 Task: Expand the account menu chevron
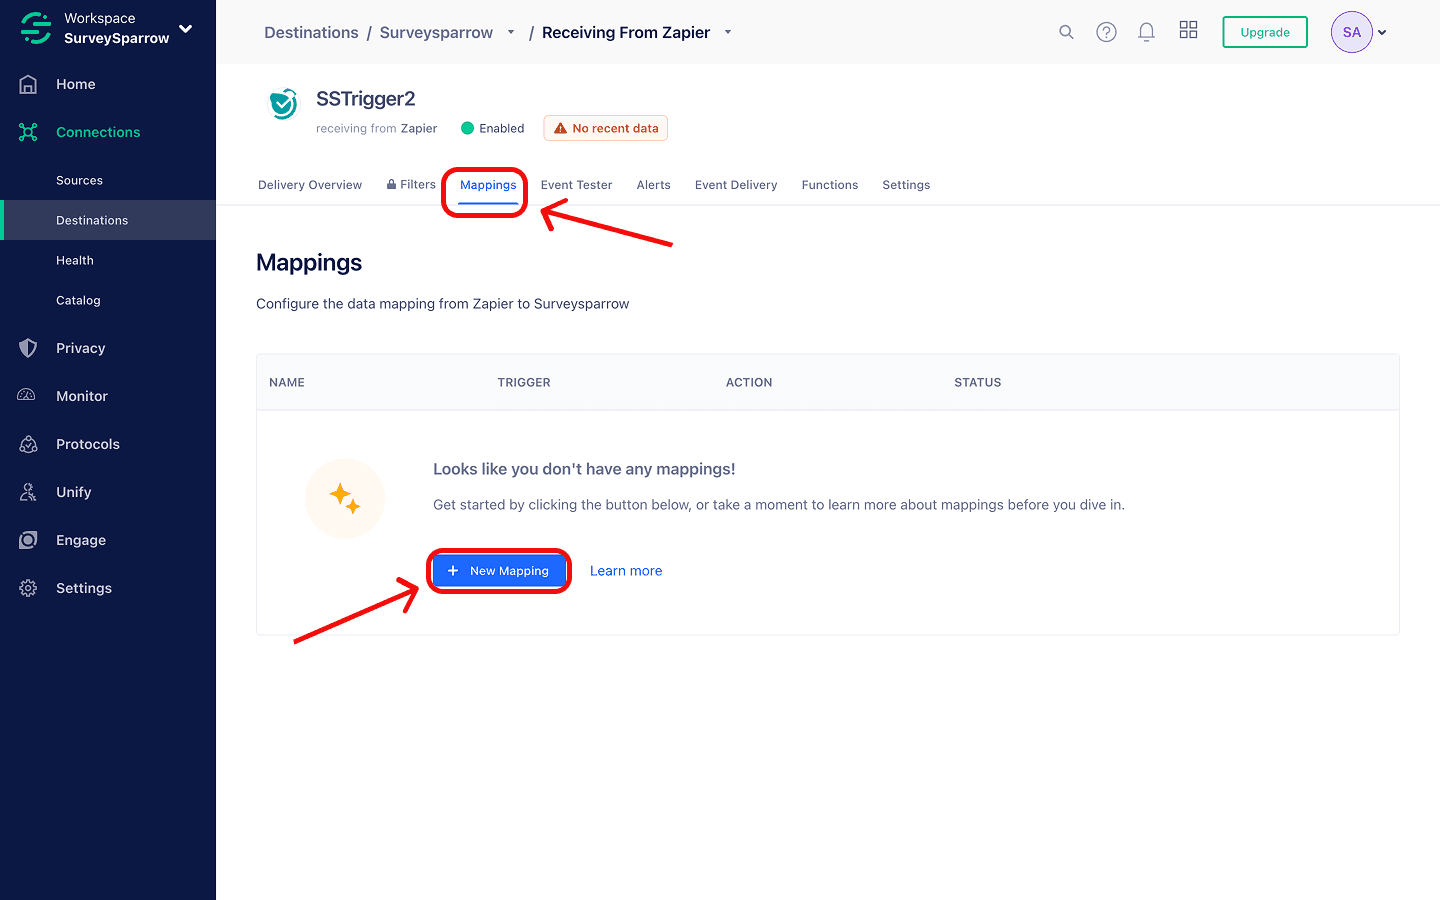1382,33
